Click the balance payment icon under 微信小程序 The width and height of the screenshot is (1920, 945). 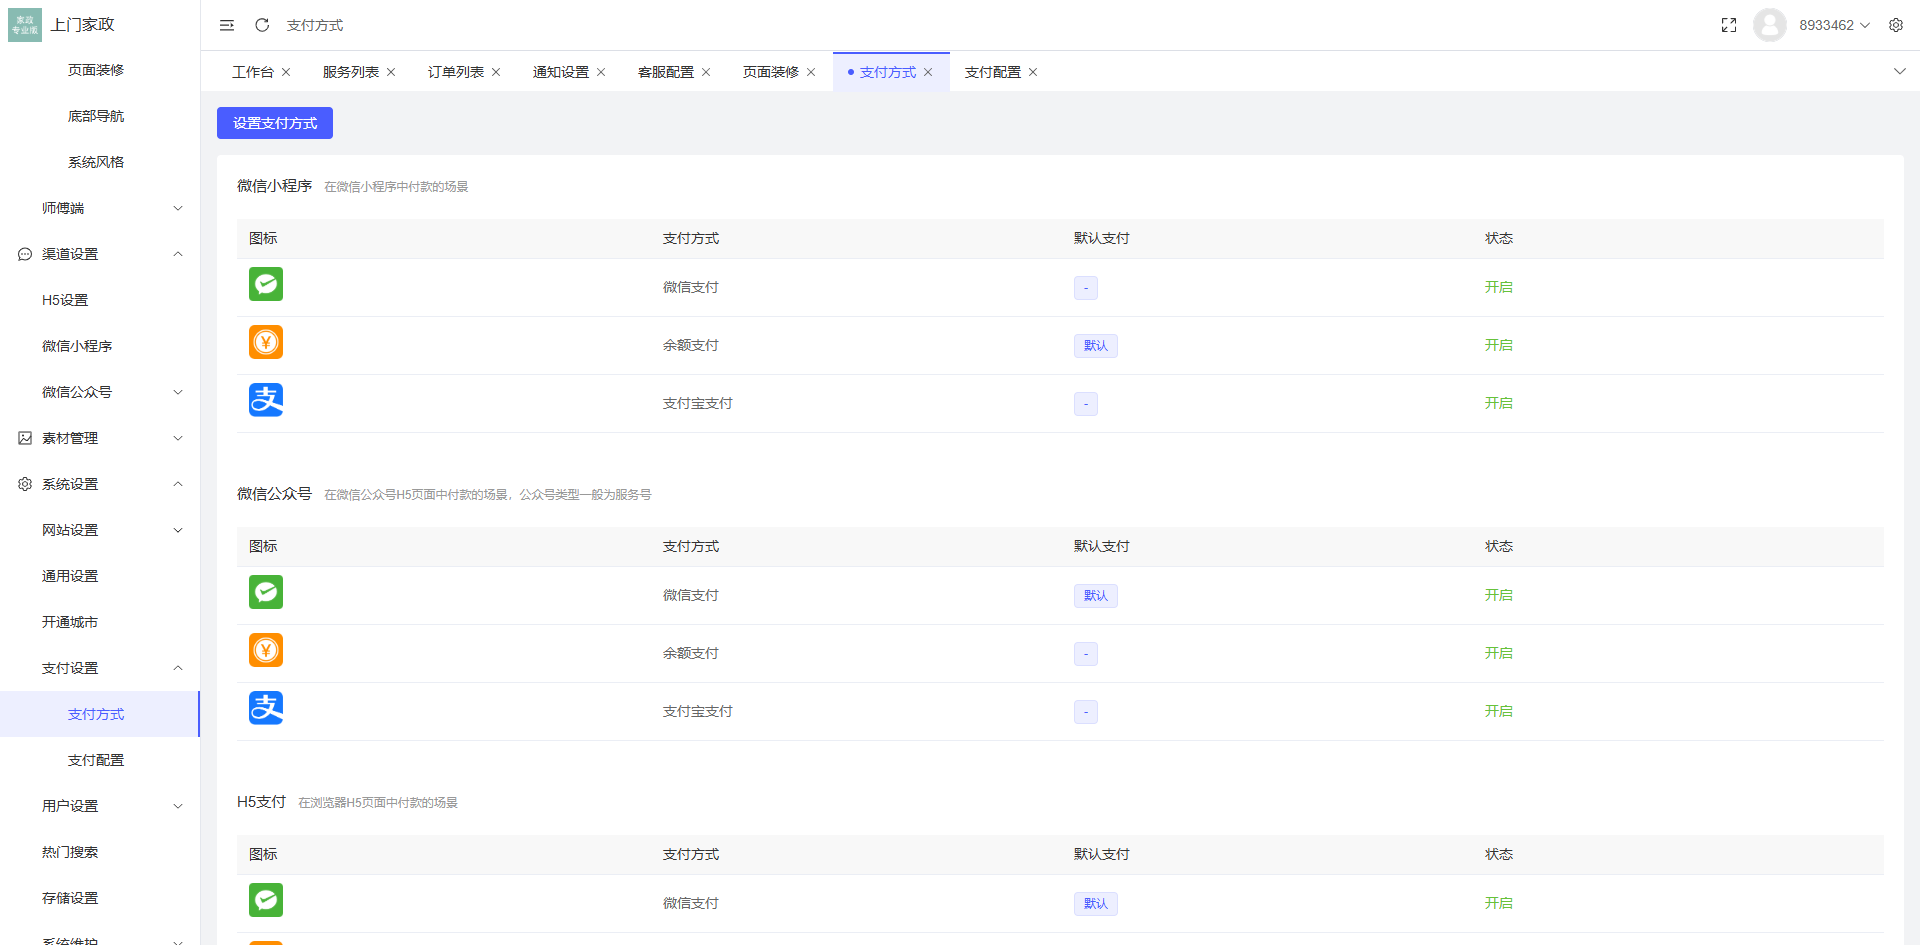click(266, 342)
